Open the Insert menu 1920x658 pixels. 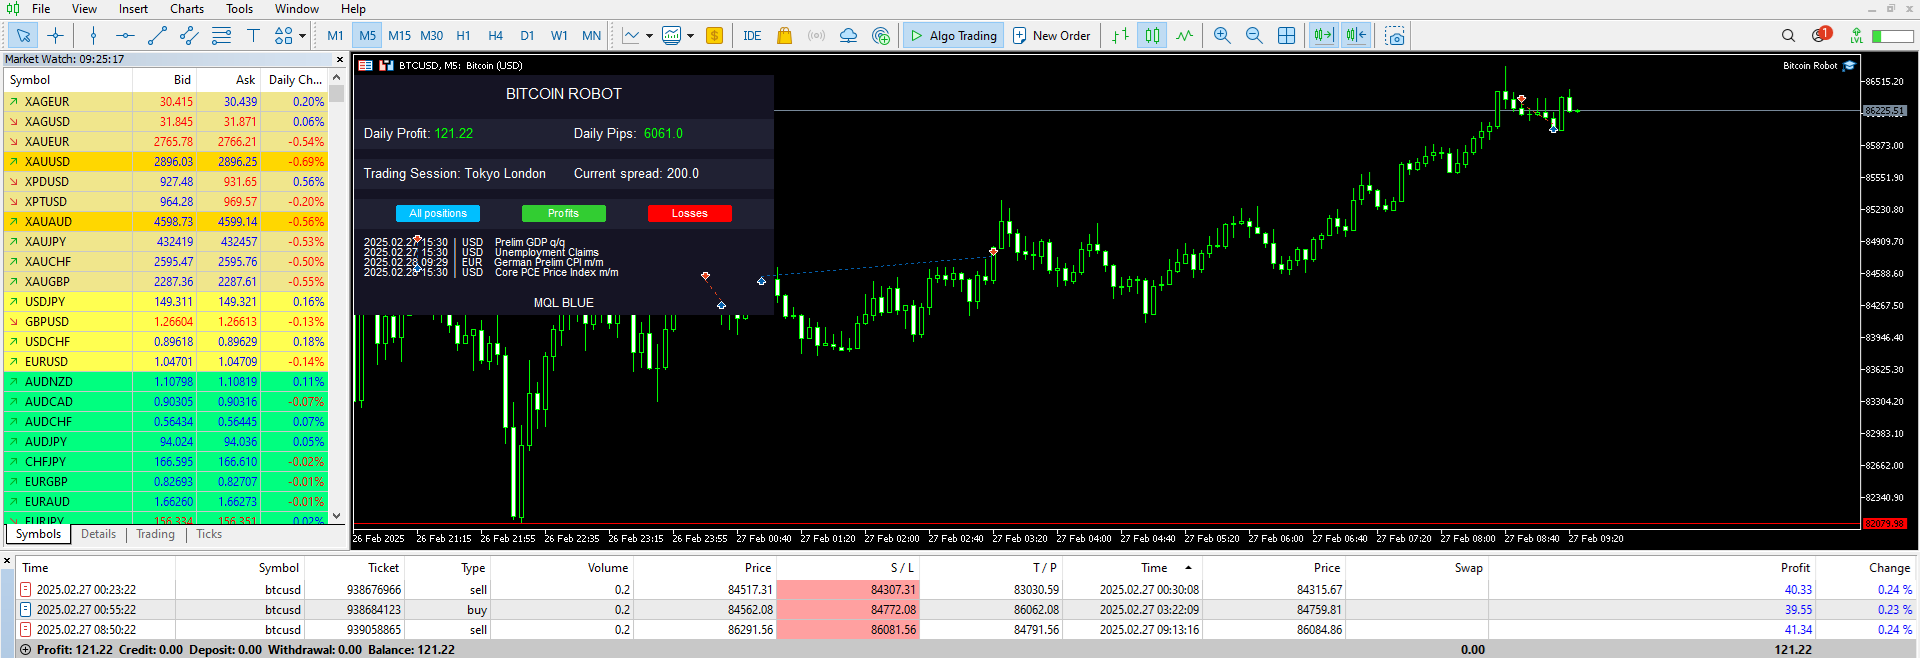pos(133,9)
